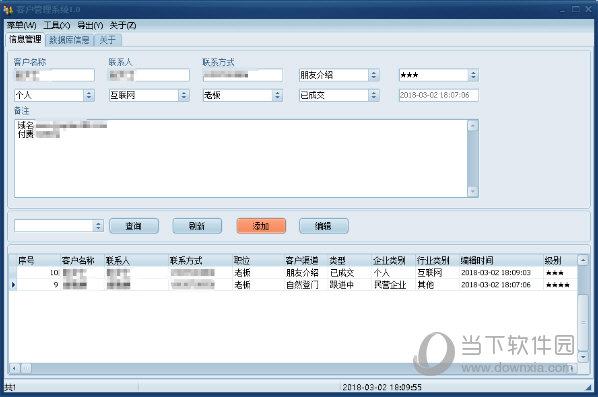Expand the 已成交 status dropdown
Screen dimensions: 598x397
pos(374,95)
